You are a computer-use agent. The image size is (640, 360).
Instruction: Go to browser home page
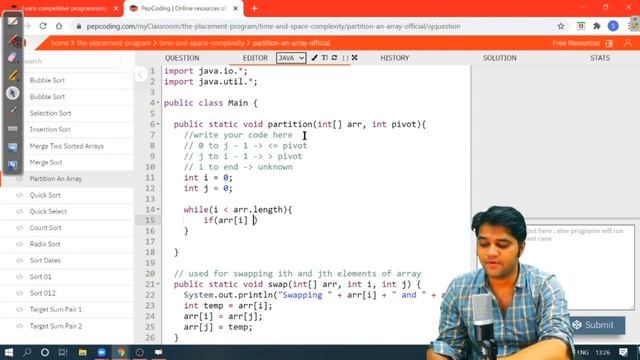tap(59, 26)
